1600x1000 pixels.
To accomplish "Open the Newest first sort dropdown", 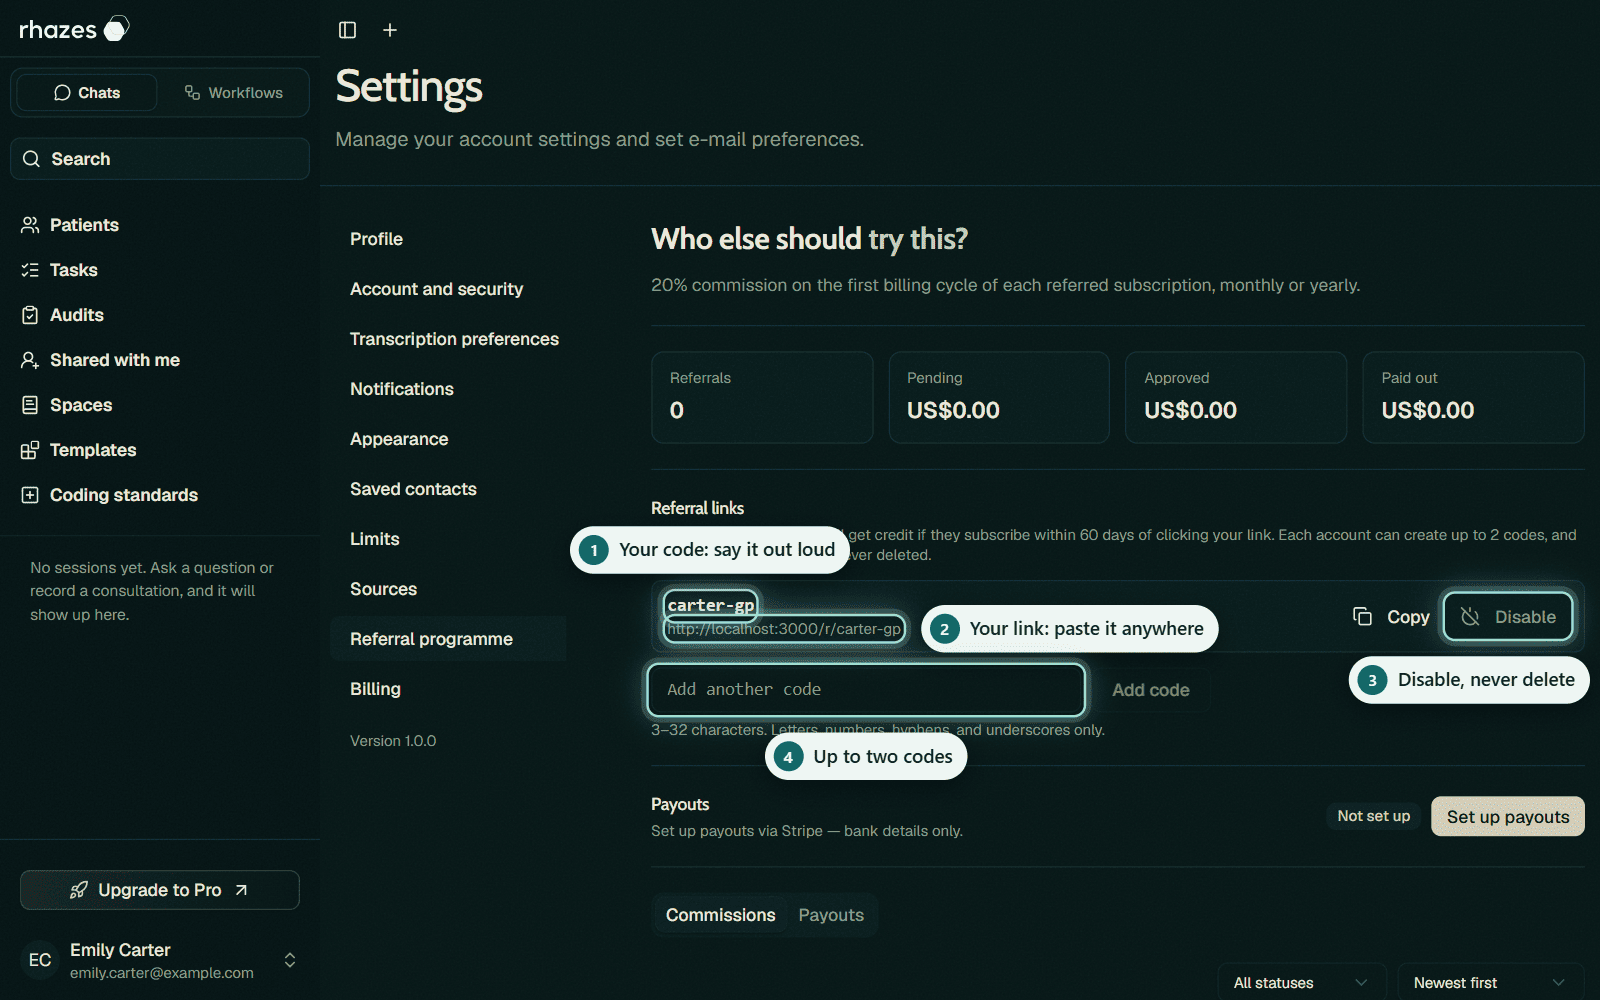I will pos(1490,983).
